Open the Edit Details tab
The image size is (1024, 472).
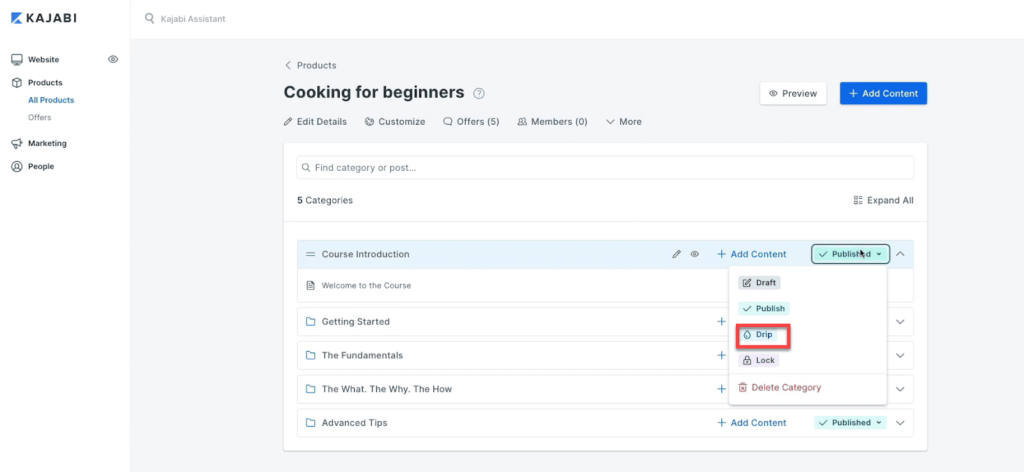pyautogui.click(x=315, y=121)
